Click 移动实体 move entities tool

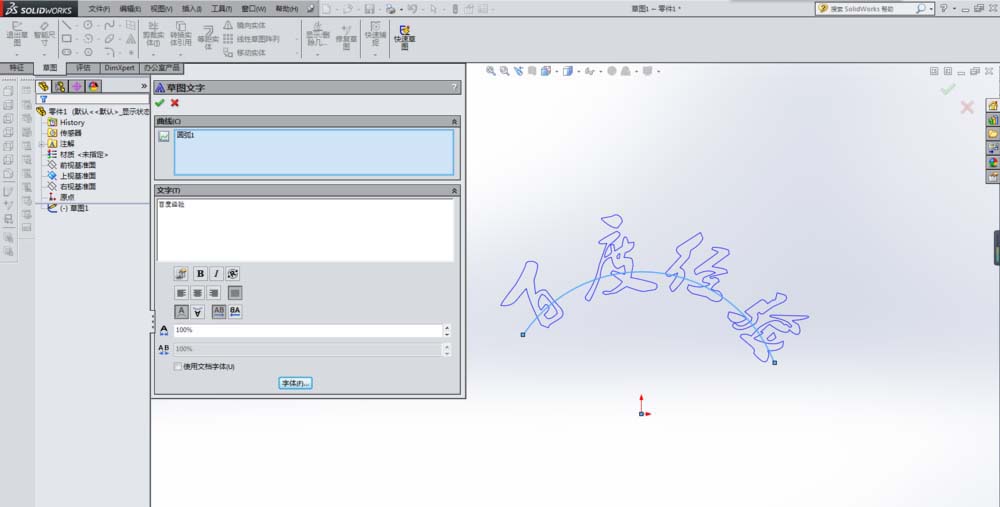click(x=244, y=53)
